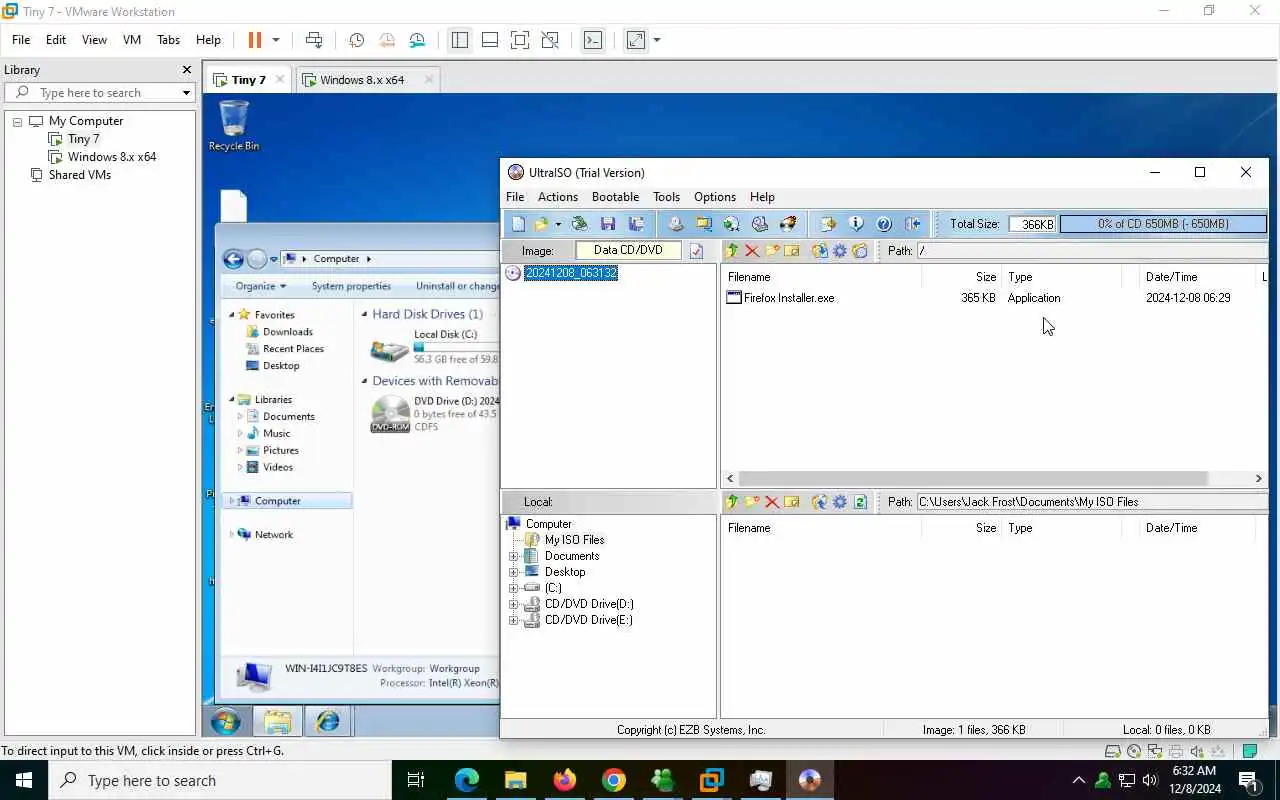Click the Extract icon in Image pane toolbar
This screenshot has width=1280, height=800.
[x=820, y=251]
